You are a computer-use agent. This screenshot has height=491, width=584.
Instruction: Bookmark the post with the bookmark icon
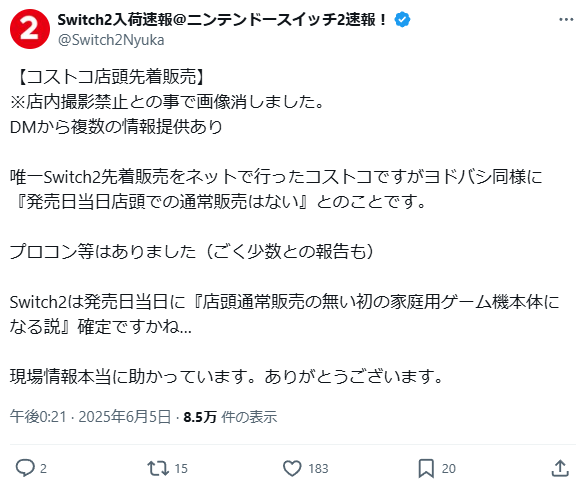[x=426, y=468]
